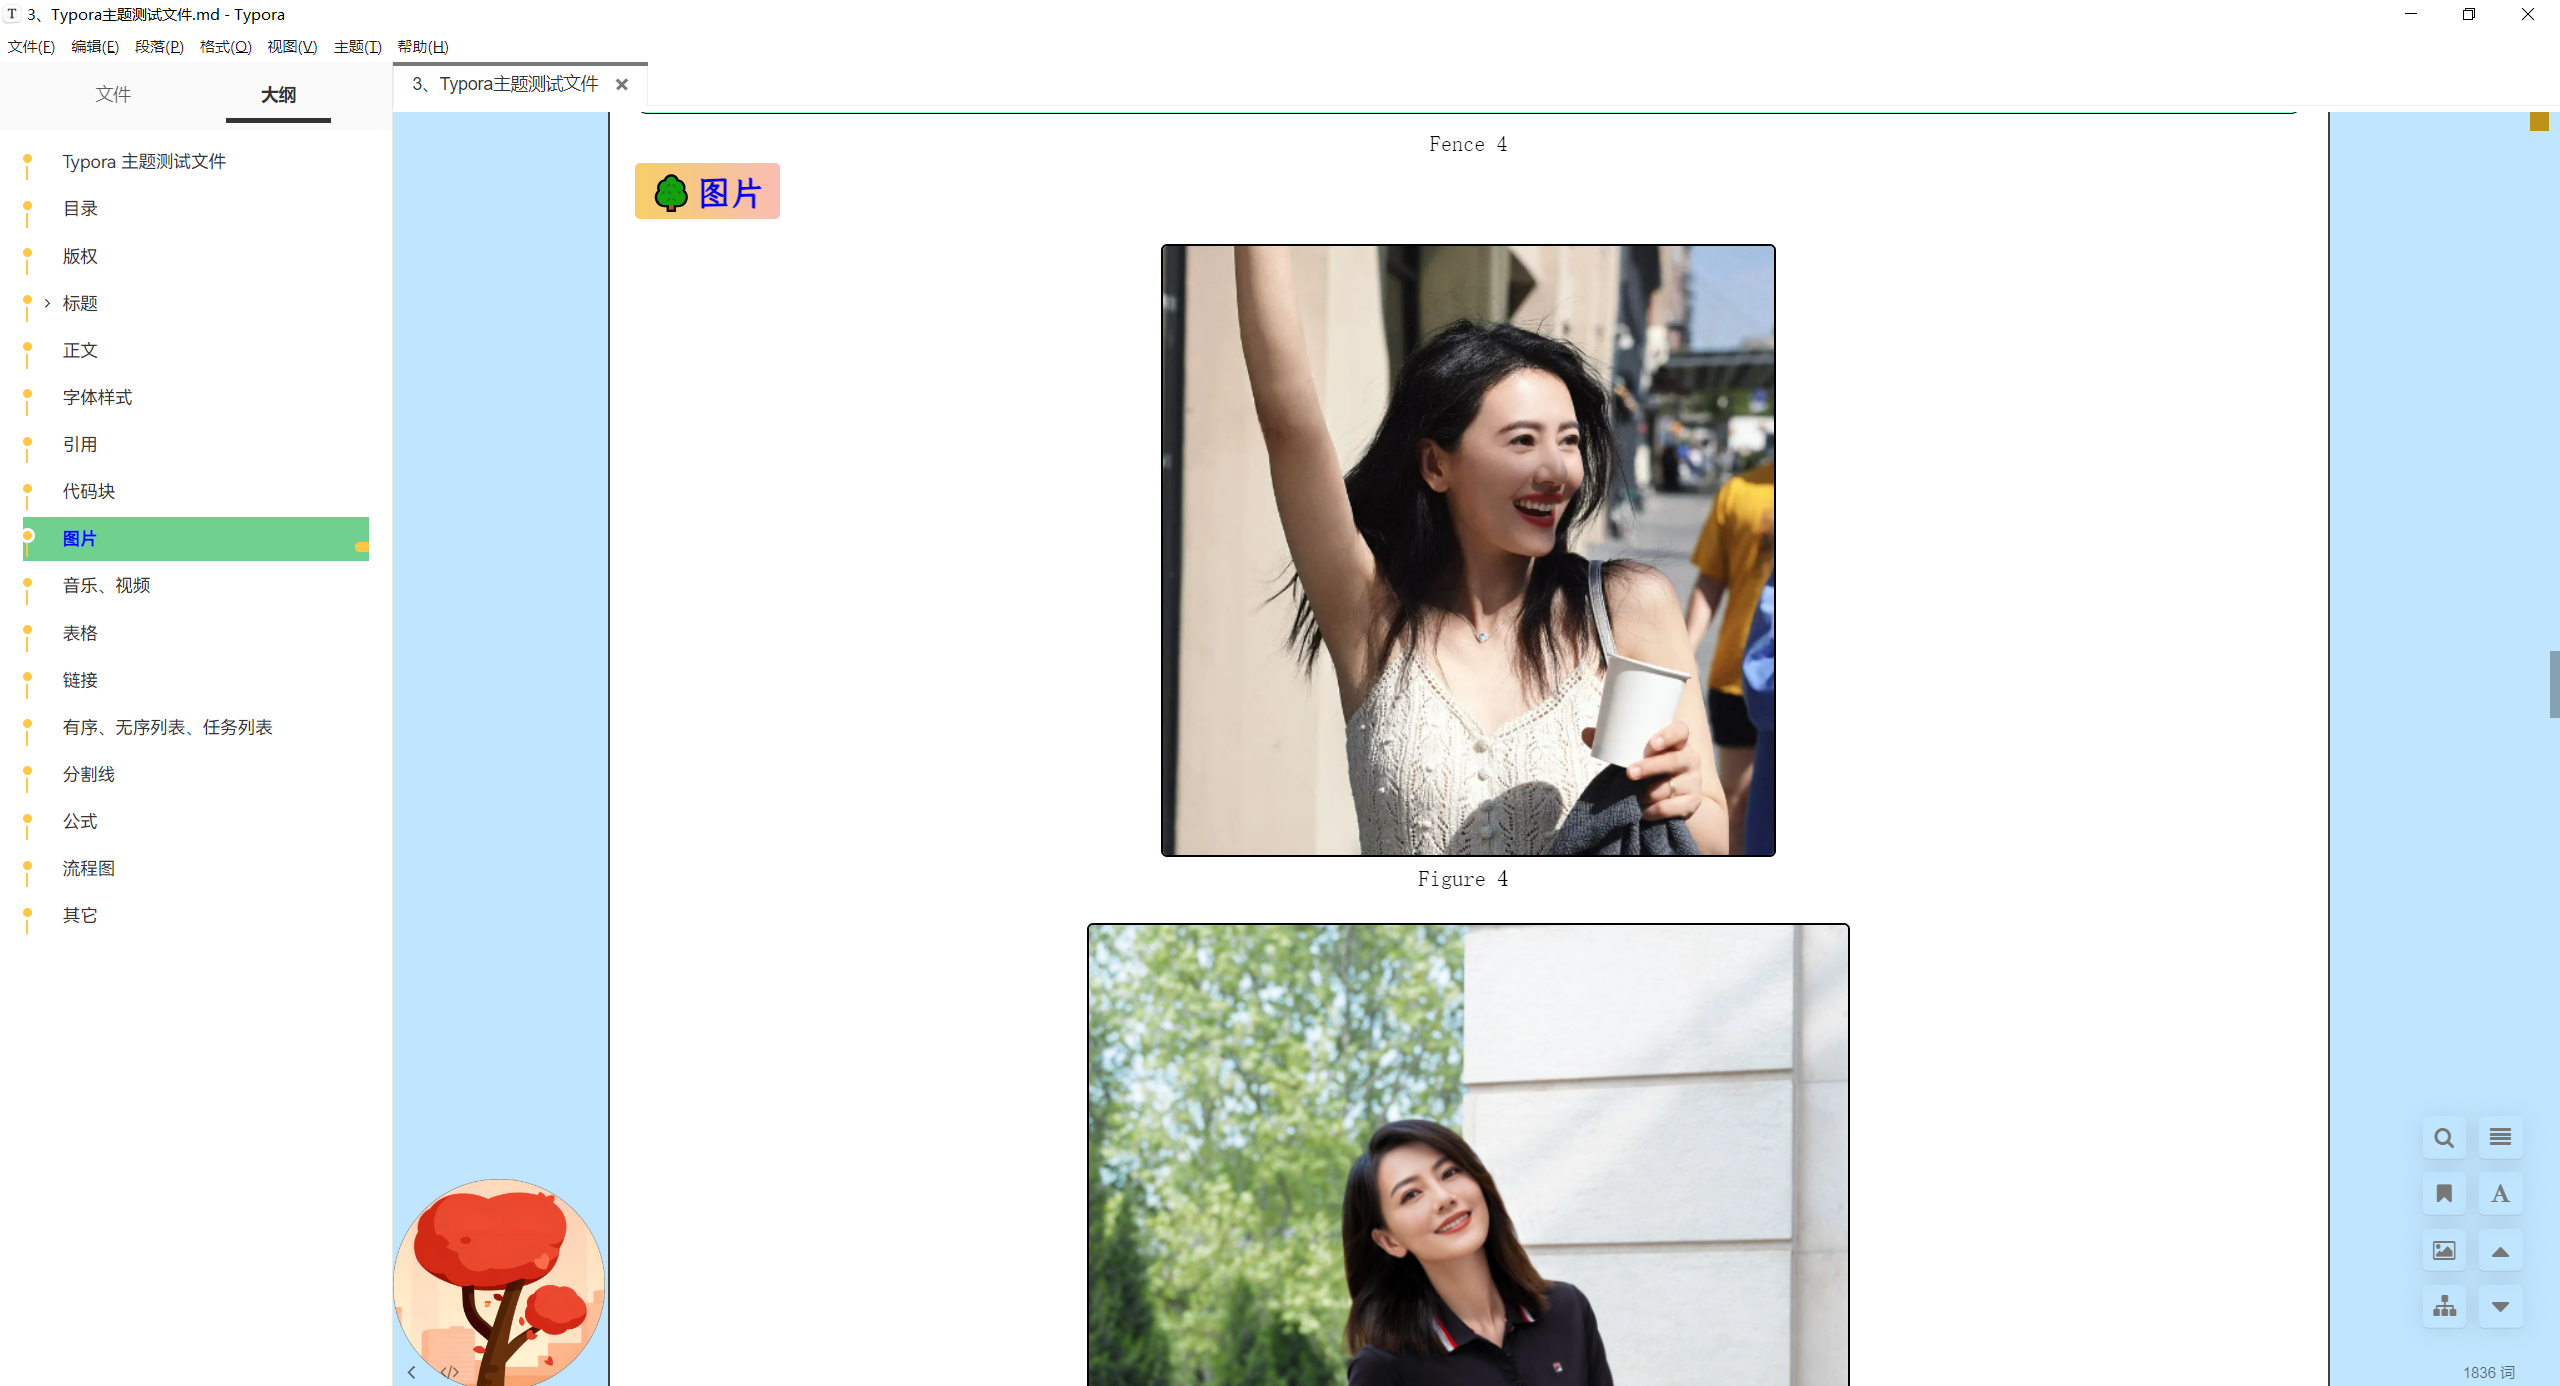Click the hierarchy tree icon button
Viewport: 2560px width, 1386px height.
click(x=2444, y=1307)
